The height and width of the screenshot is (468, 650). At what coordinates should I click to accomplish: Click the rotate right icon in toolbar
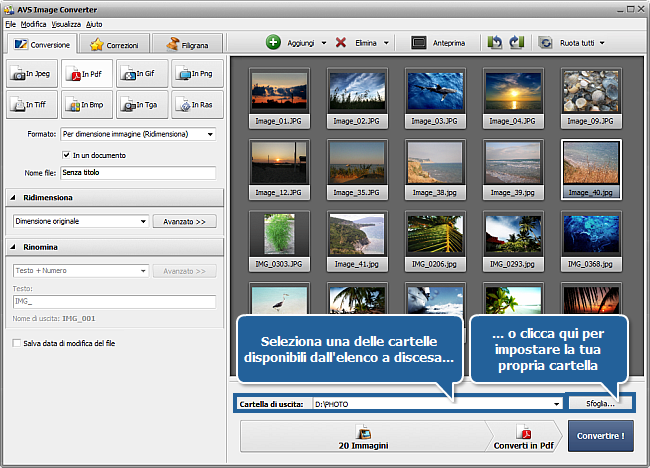point(516,43)
